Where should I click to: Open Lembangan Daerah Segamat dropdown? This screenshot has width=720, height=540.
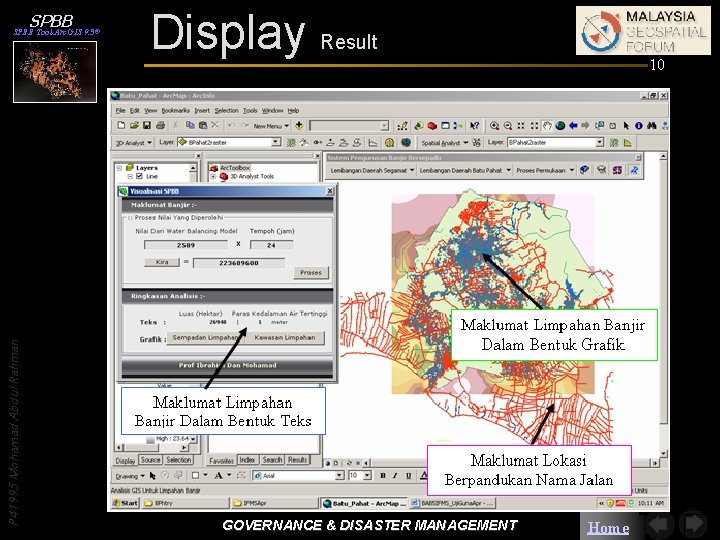tap(372, 170)
